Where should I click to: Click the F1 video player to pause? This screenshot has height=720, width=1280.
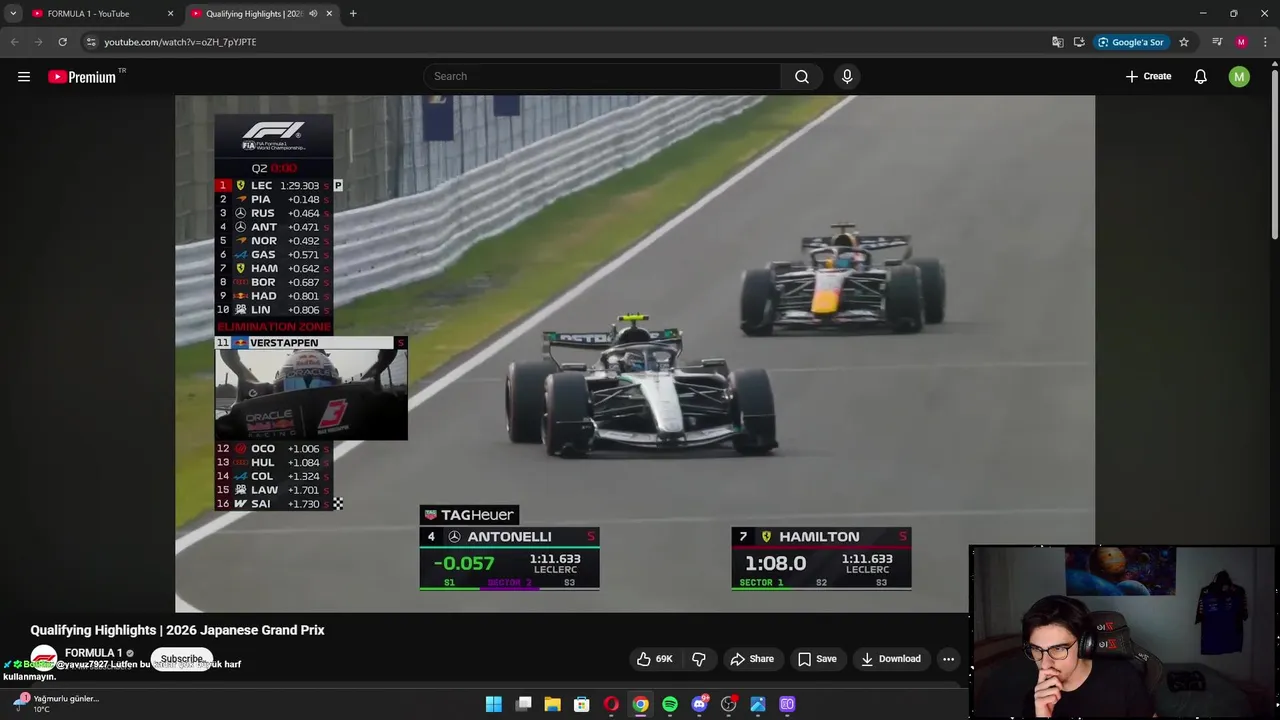click(635, 353)
